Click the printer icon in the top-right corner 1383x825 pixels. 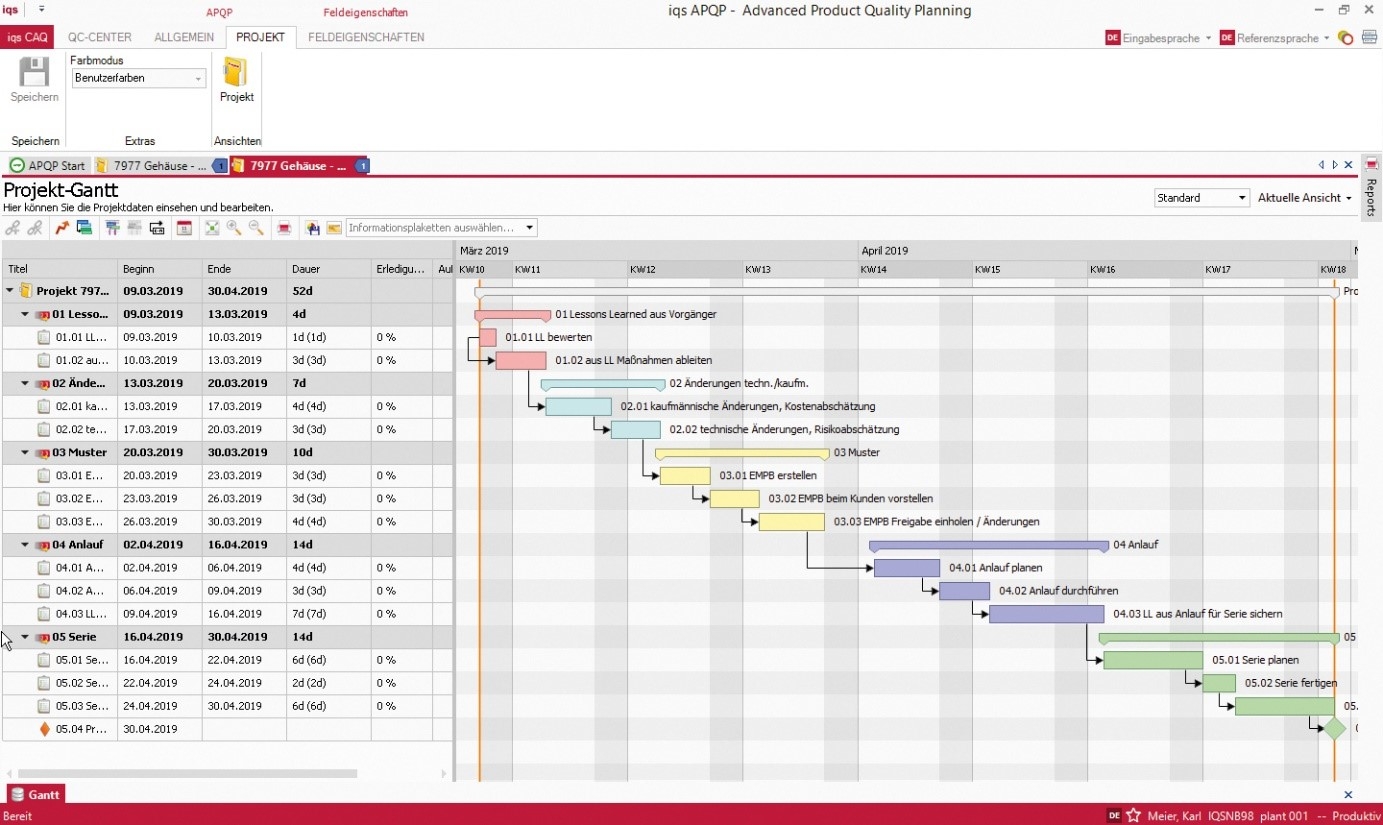tap(1369, 36)
